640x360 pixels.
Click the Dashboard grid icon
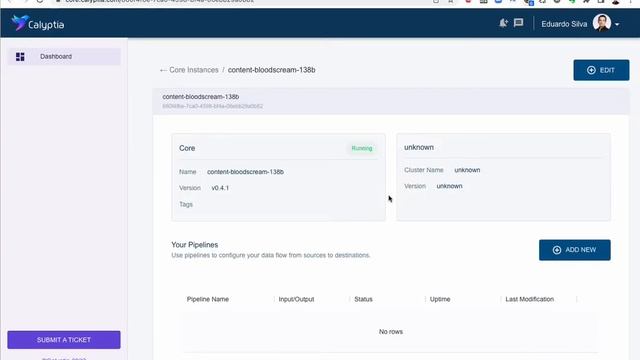[x=20, y=56]
